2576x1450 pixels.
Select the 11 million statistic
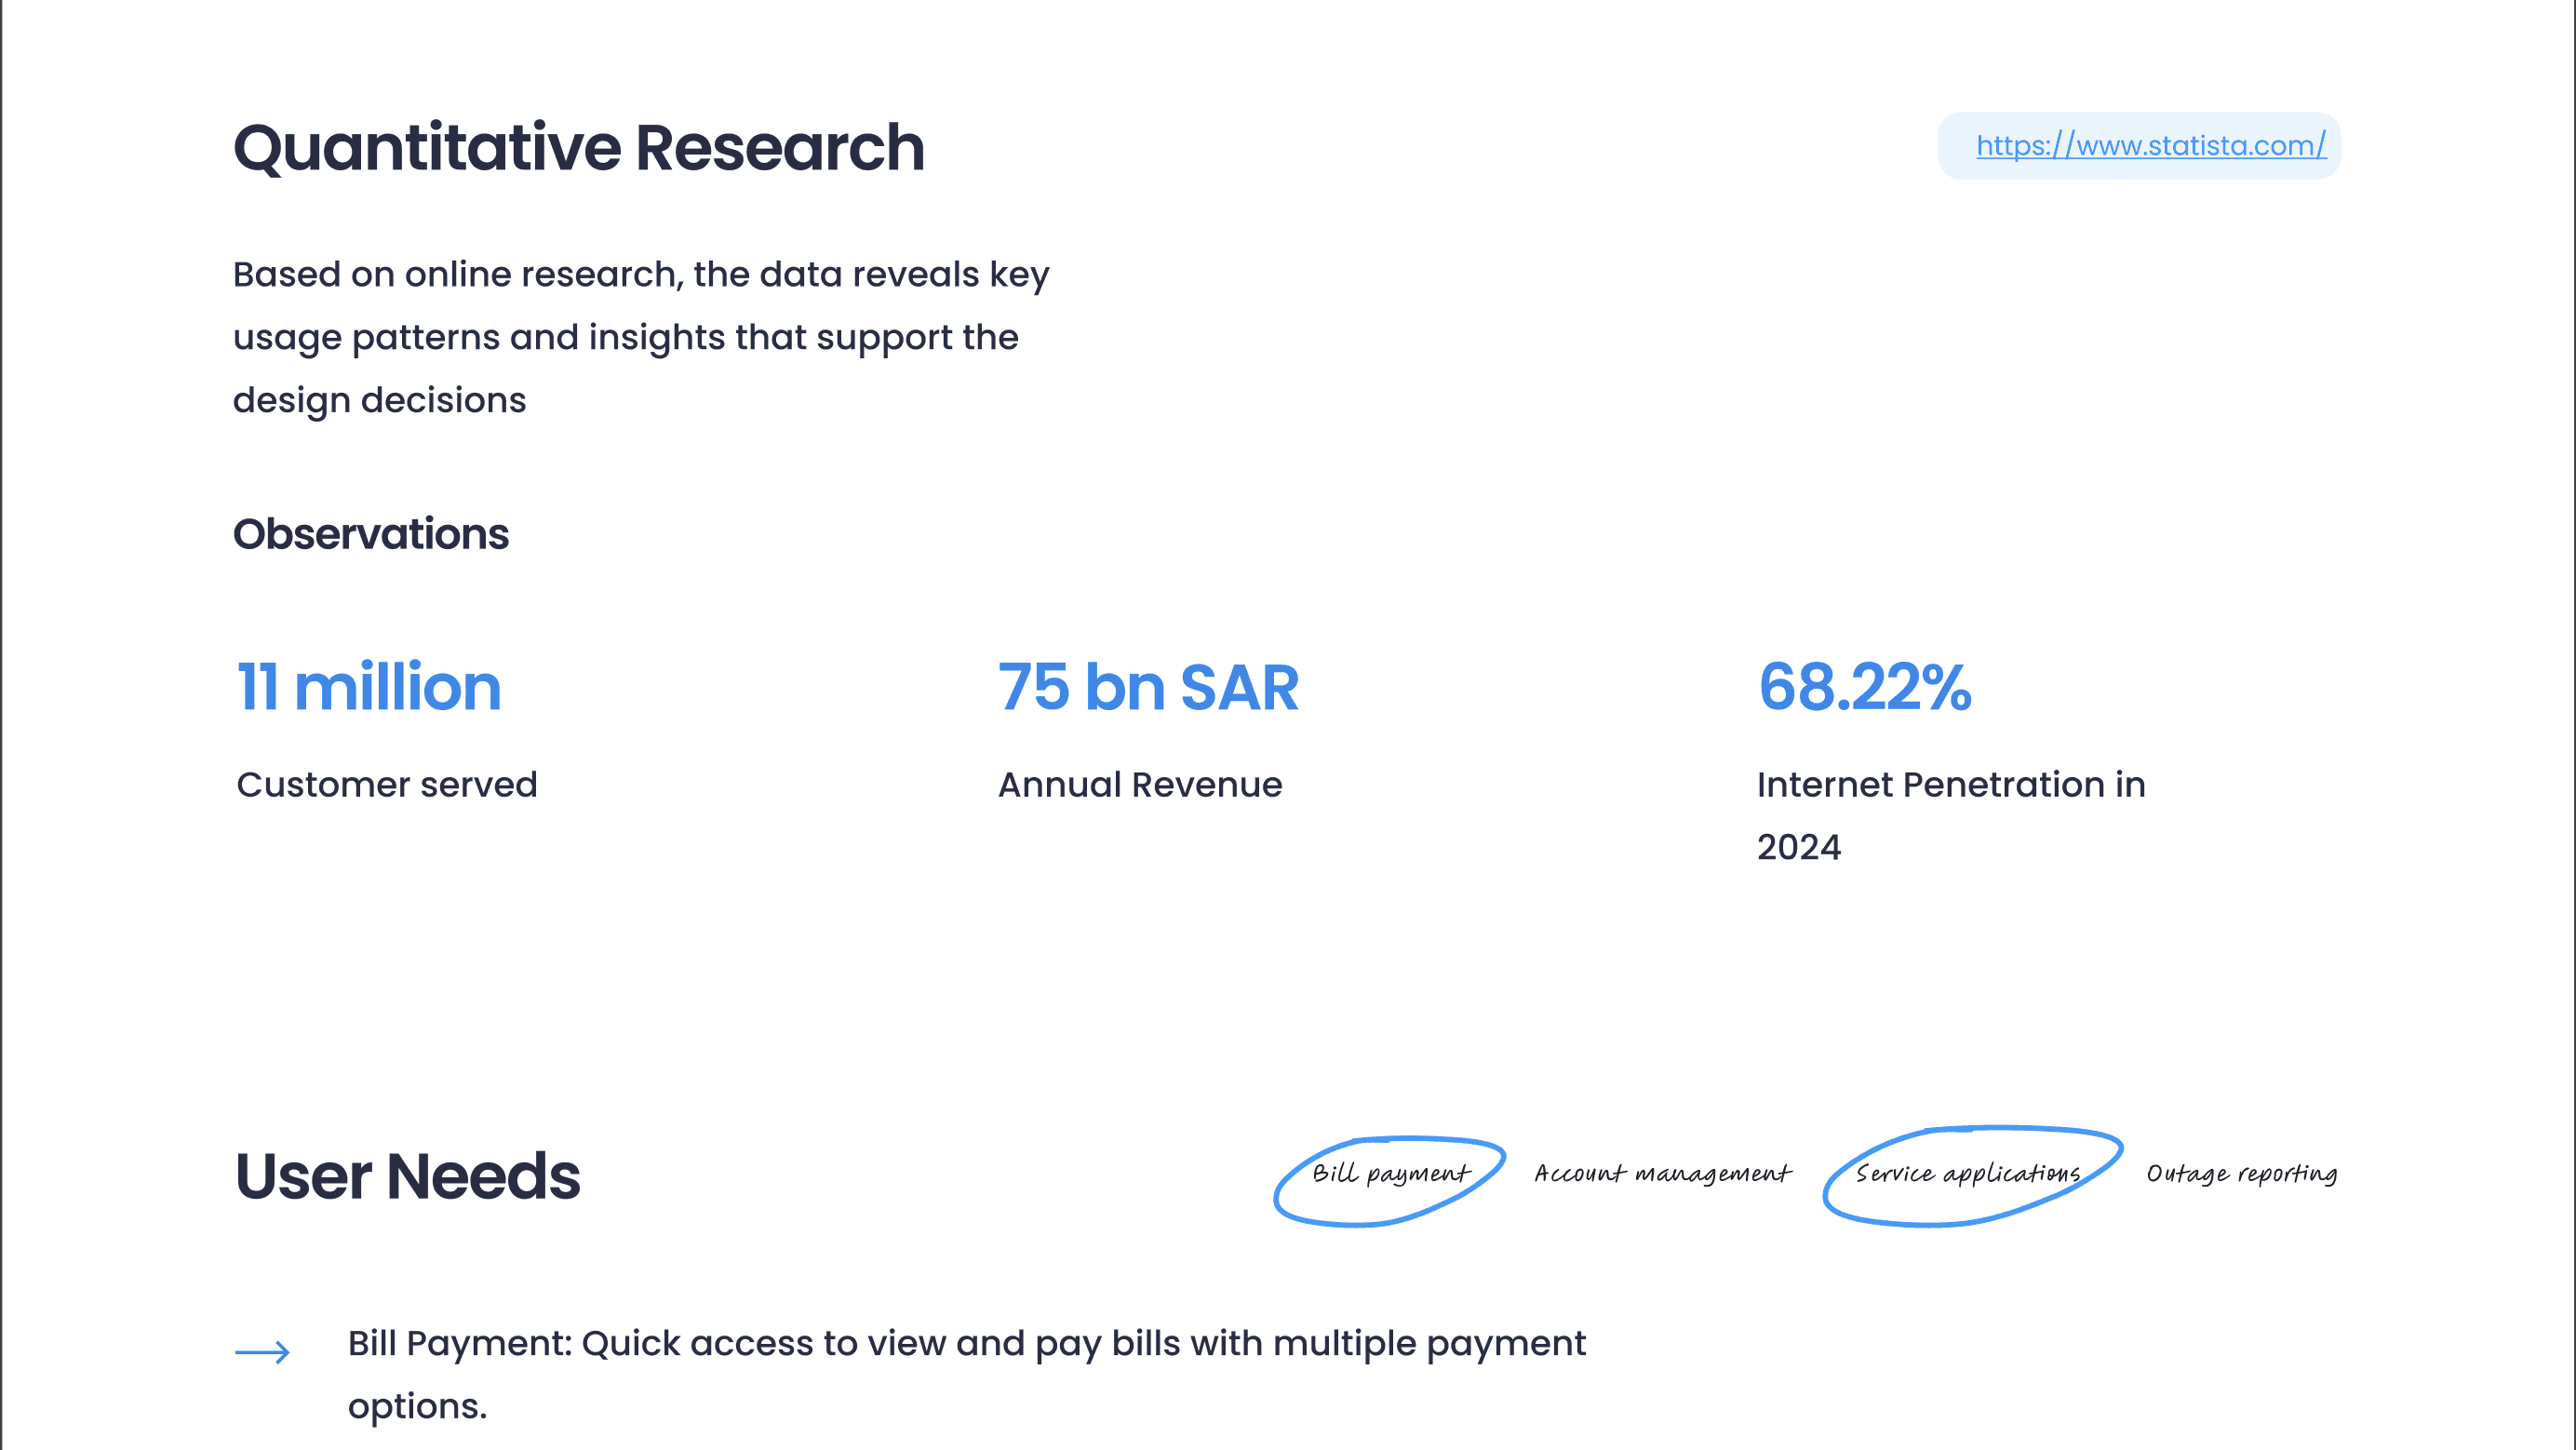[368, 688]
